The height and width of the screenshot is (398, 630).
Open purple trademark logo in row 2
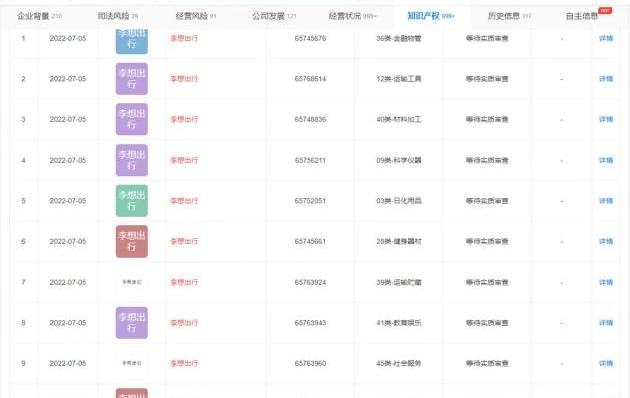point(132,79)
